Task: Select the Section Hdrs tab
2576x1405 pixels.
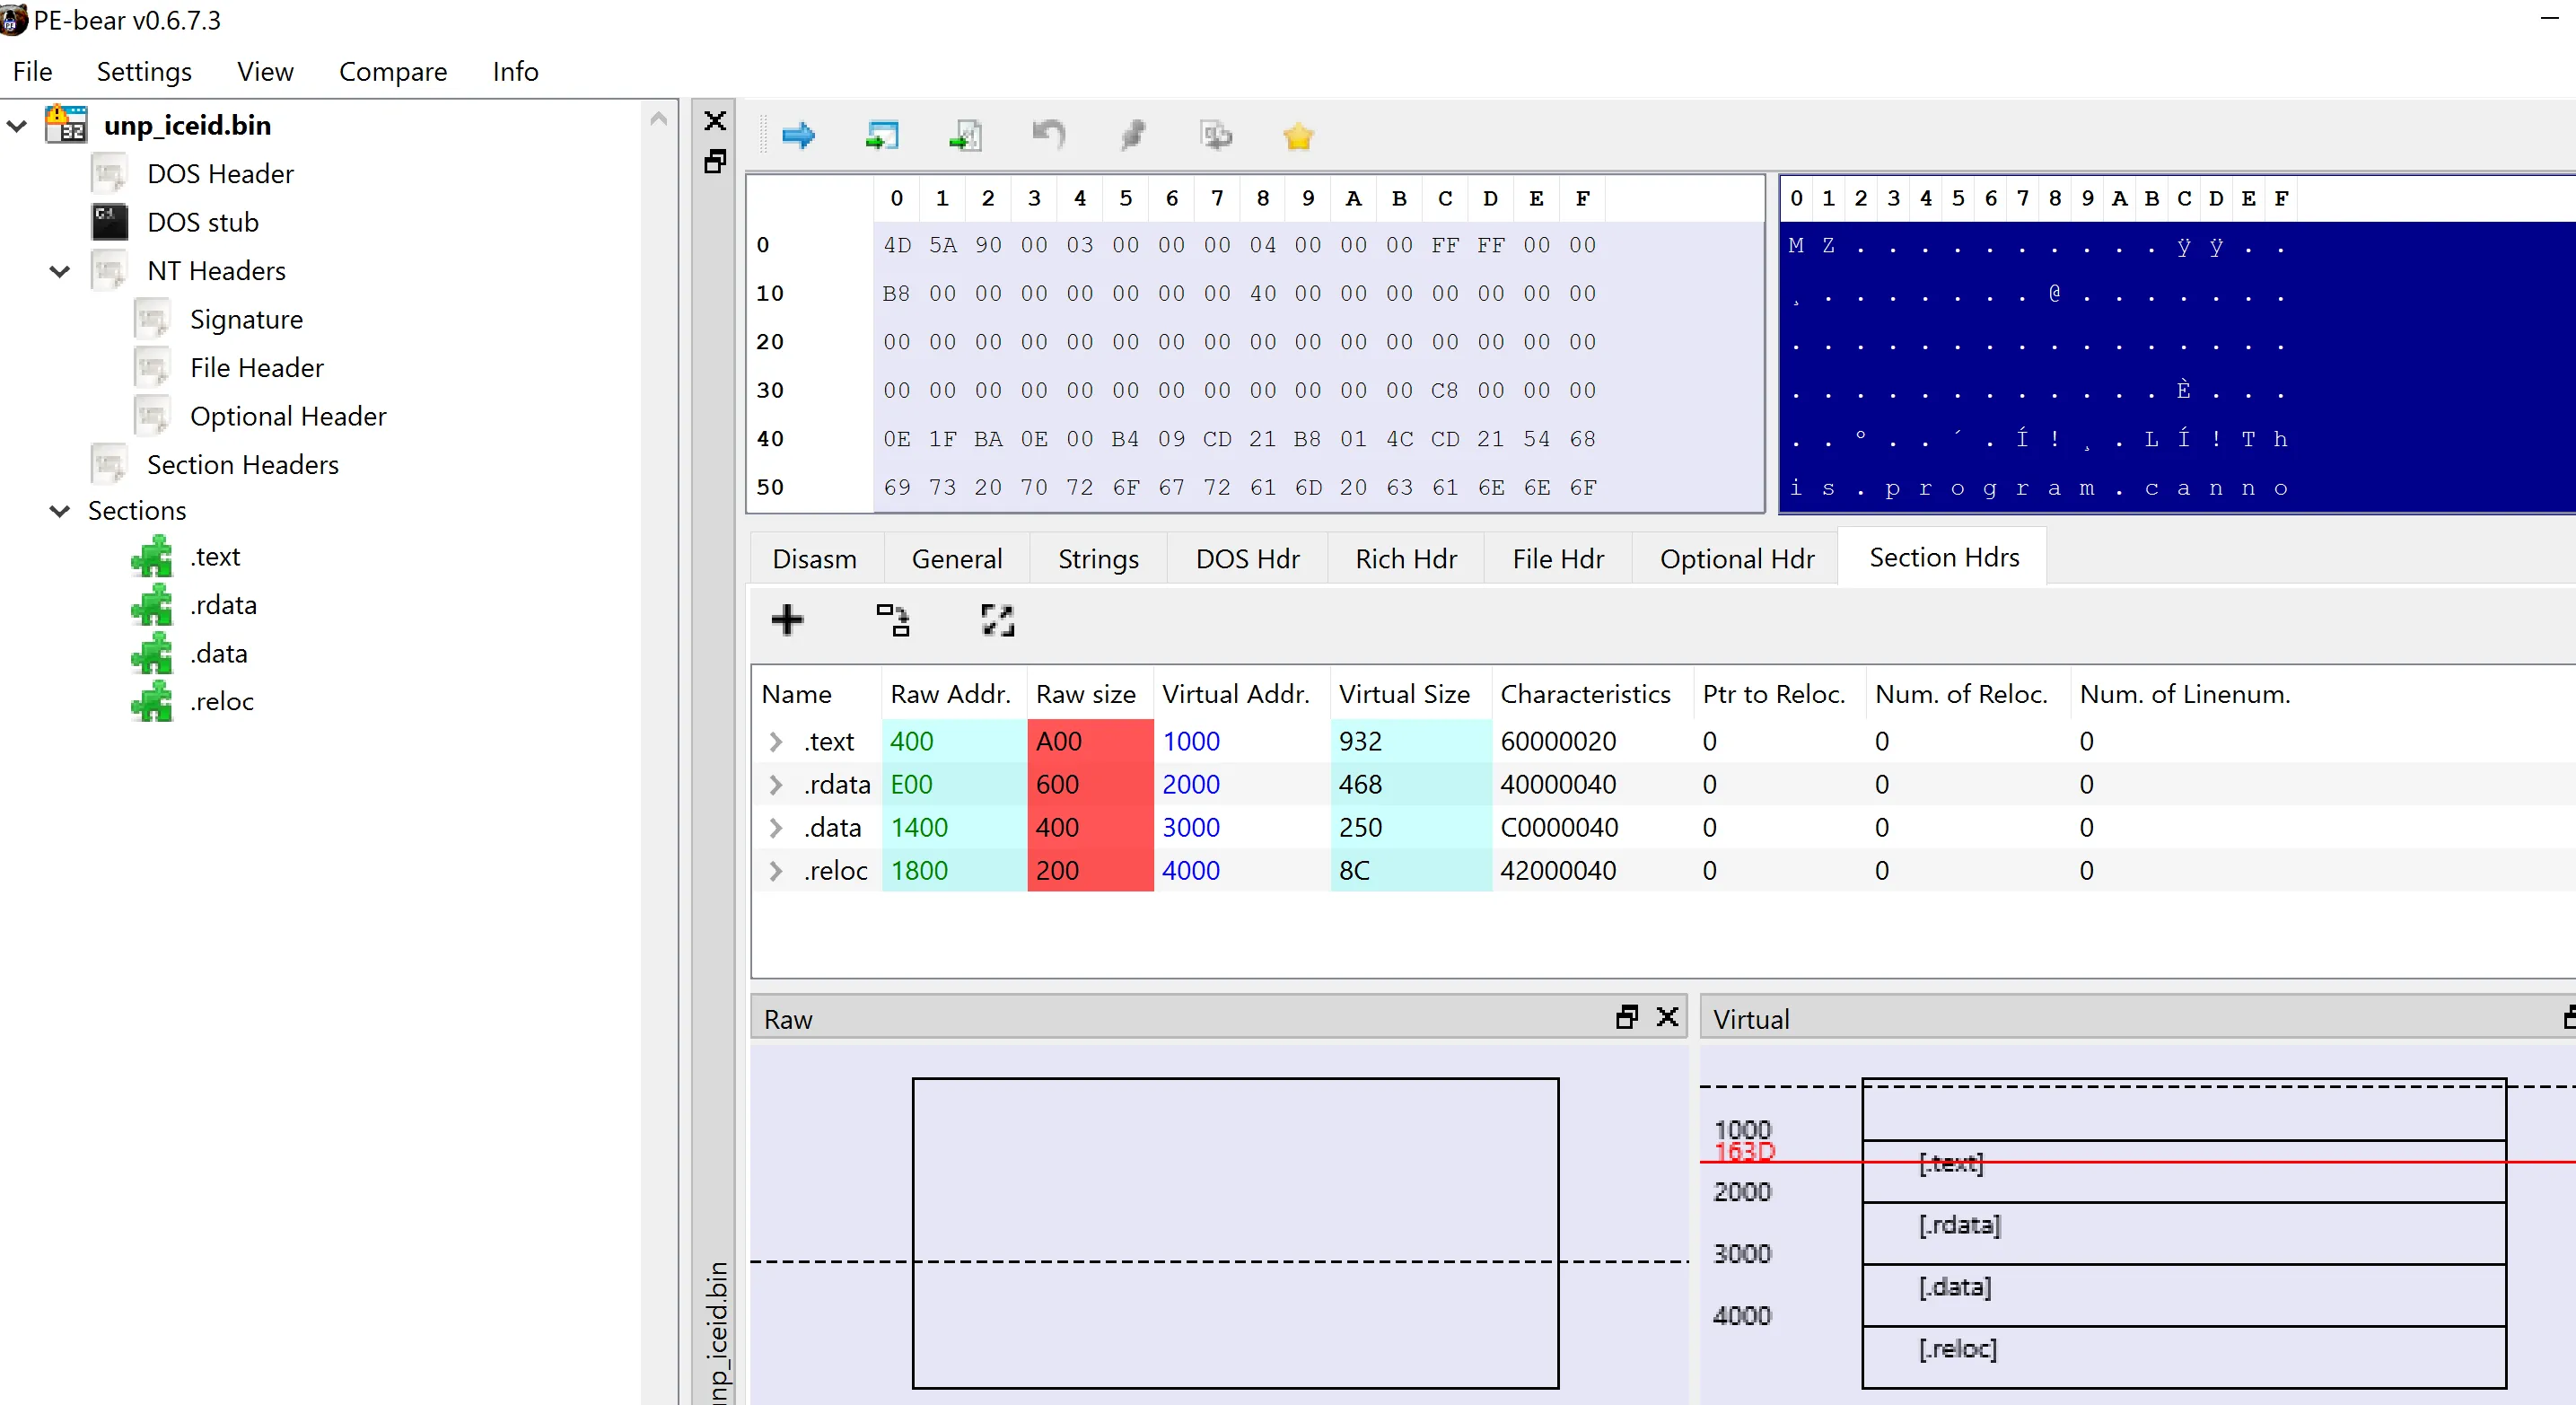Action: pos(1944,557)
